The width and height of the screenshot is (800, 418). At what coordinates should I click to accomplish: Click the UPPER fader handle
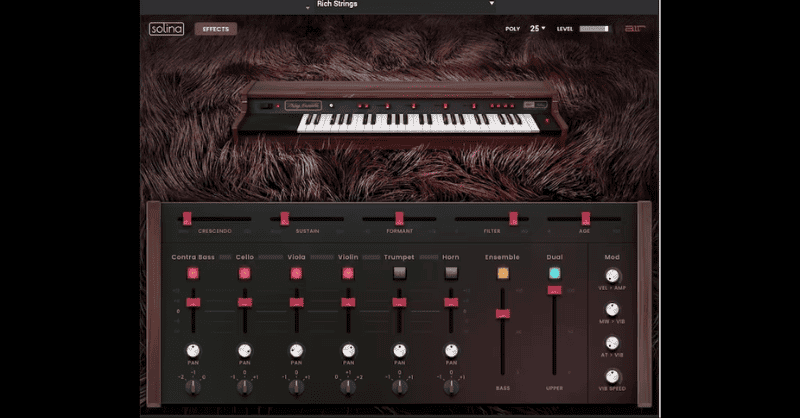pyautogui.click(x=555, y=290)
